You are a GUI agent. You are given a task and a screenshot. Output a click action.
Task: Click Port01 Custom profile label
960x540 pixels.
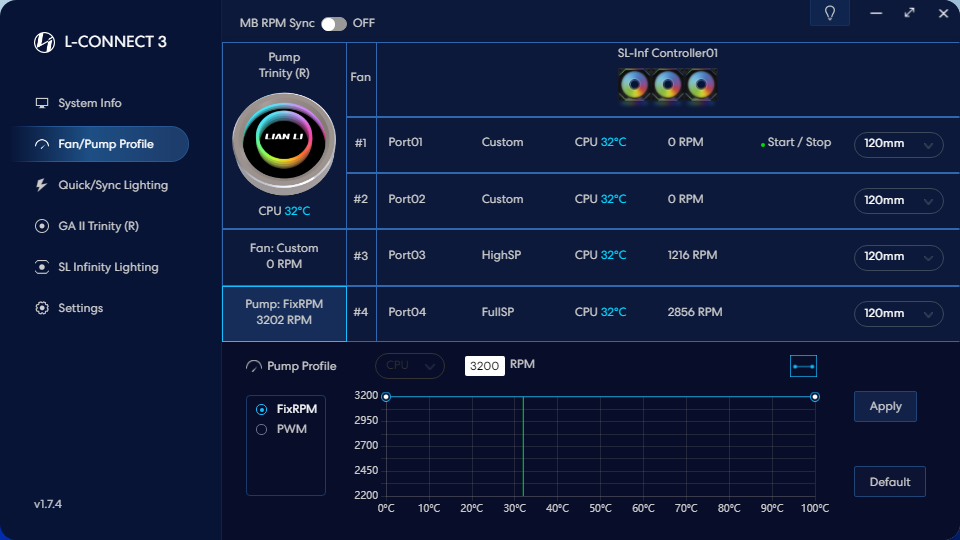502,142
